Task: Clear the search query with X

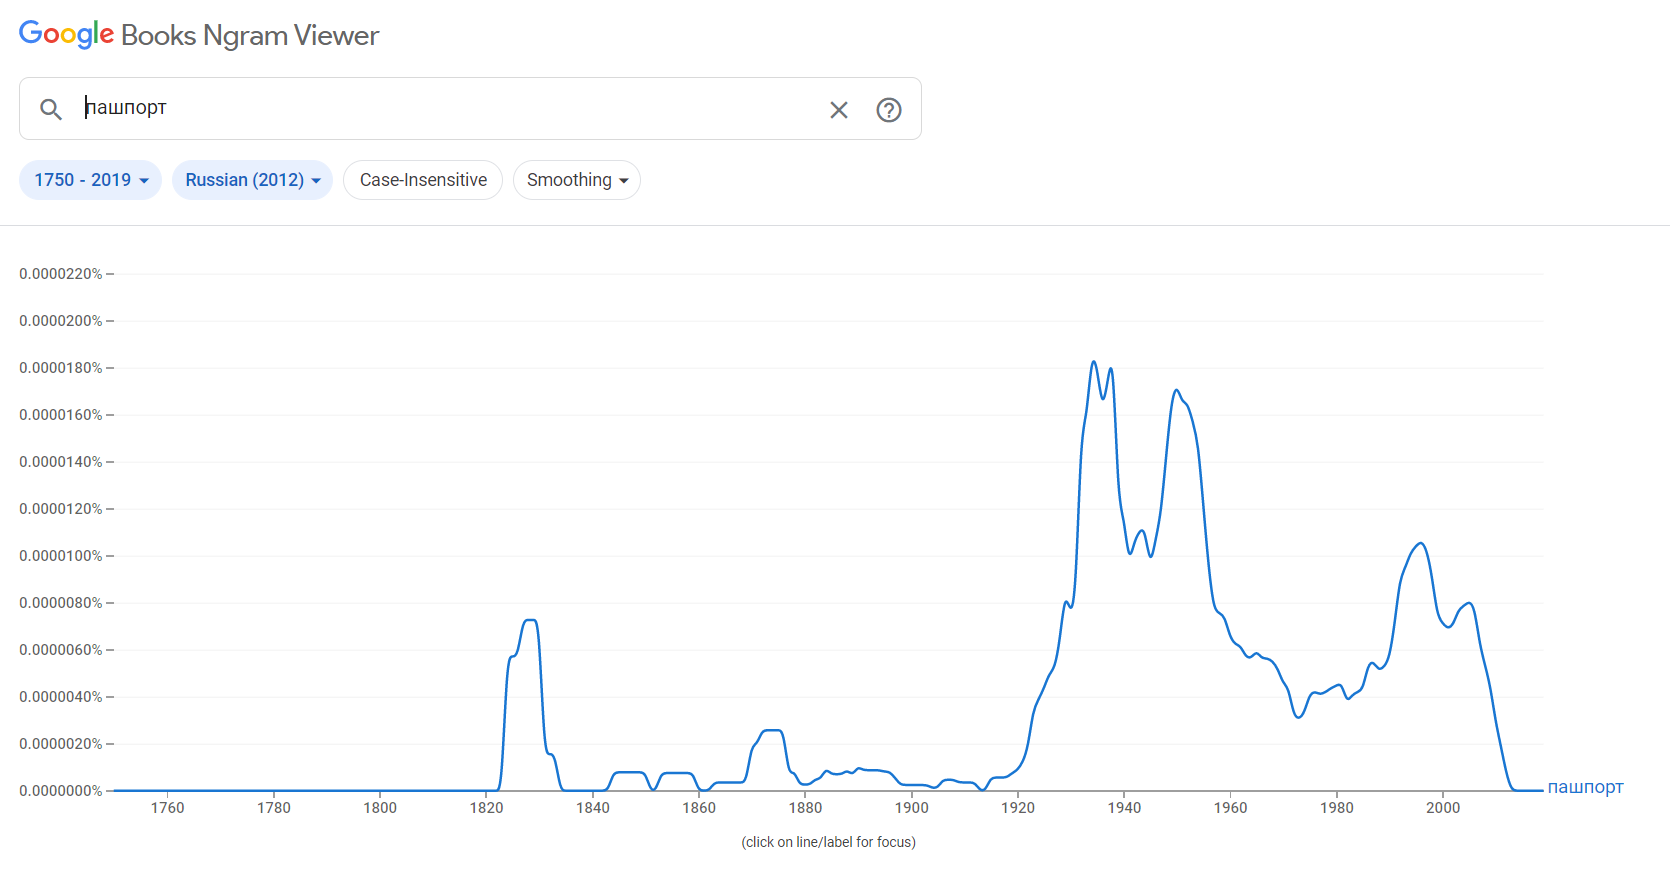Action: [x=839, y=110]
